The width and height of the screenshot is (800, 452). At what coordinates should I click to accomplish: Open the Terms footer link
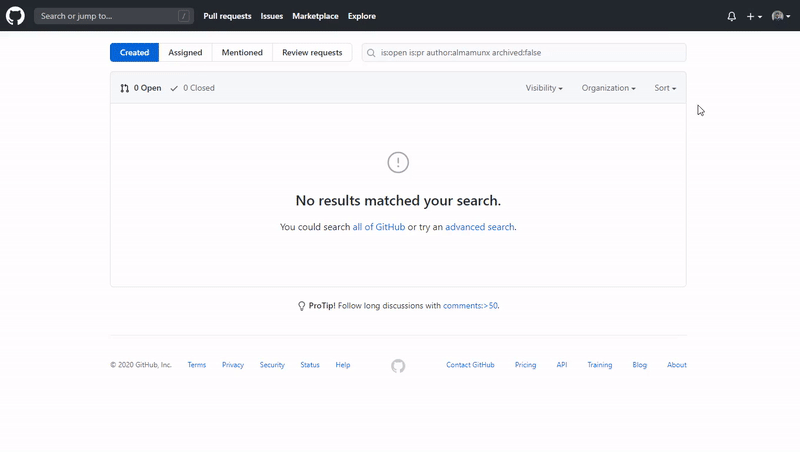tap(197, 365)
